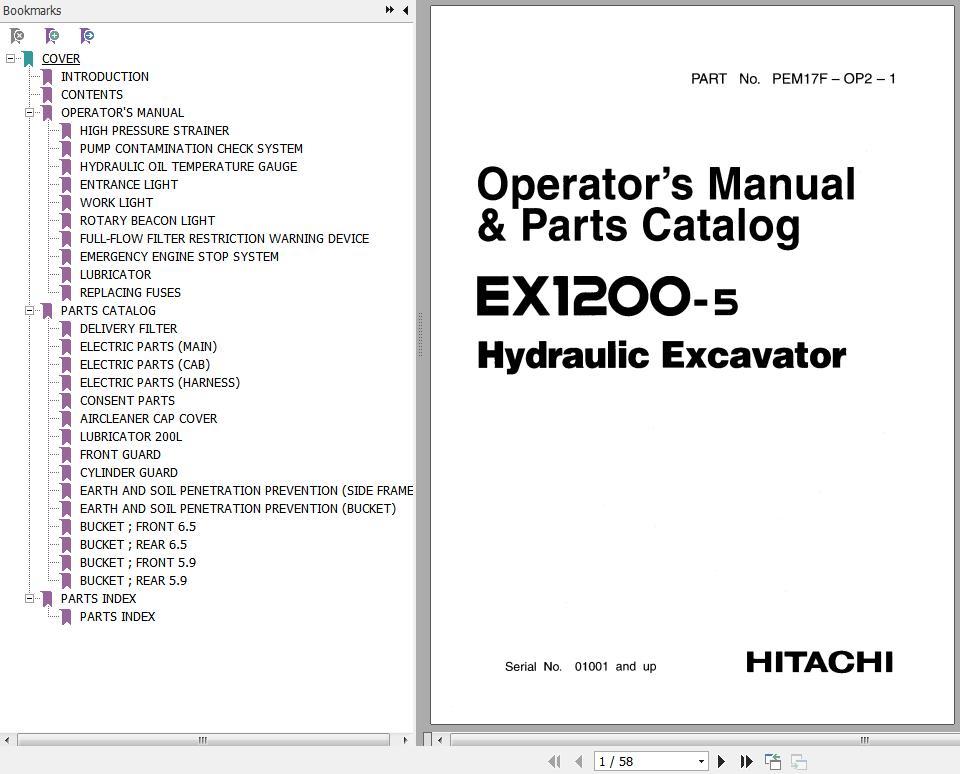Click the HITACHI logo on the page
This screenshot has height=774, width=960.
coord(820,662)
